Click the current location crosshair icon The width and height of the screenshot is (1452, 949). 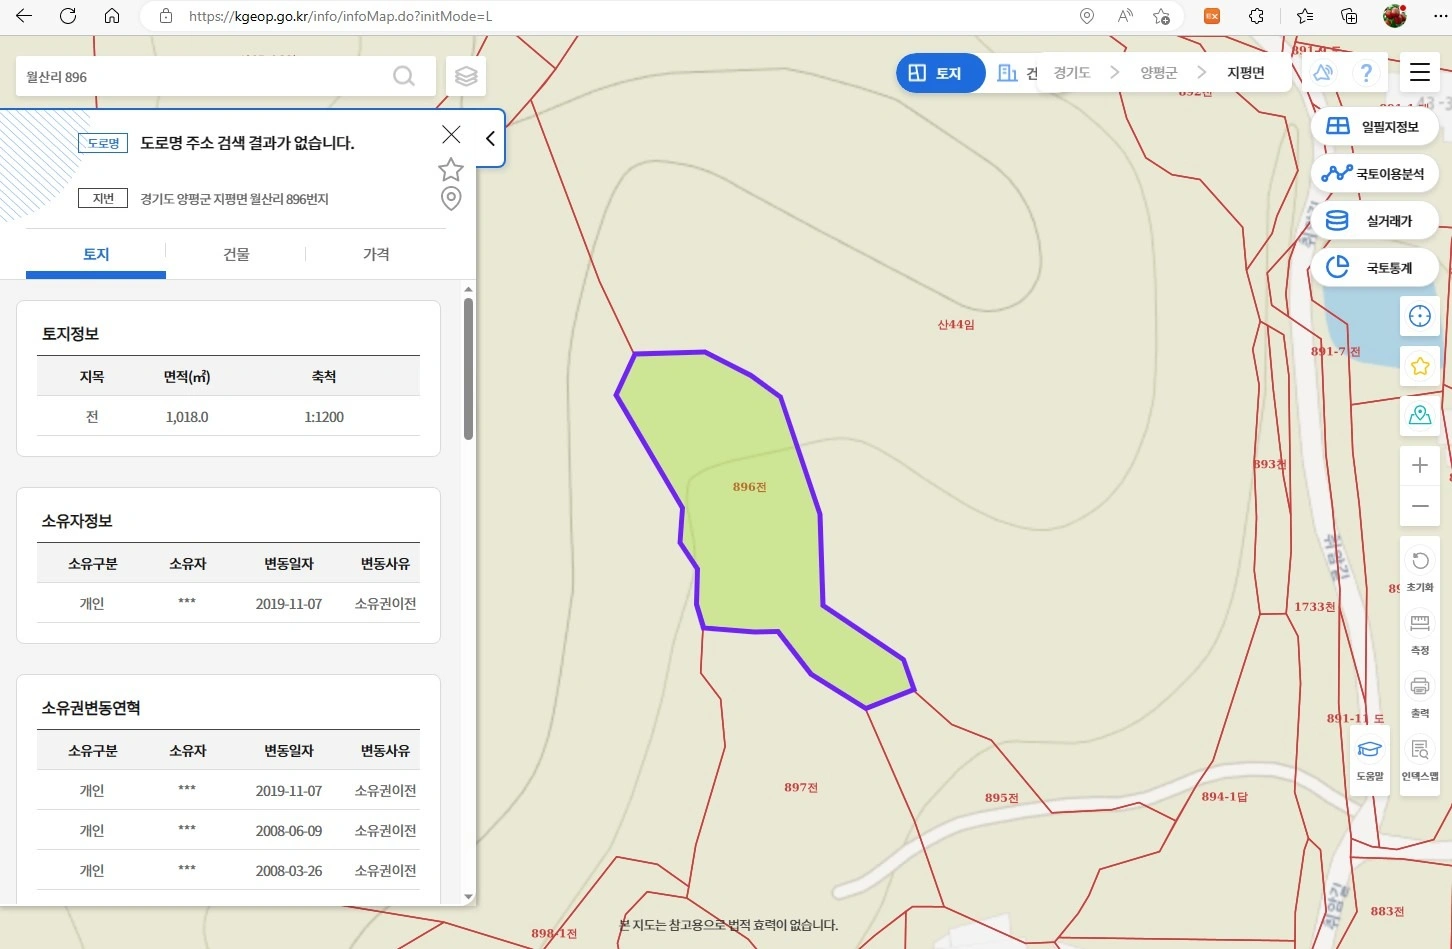tap(1420, 317)
